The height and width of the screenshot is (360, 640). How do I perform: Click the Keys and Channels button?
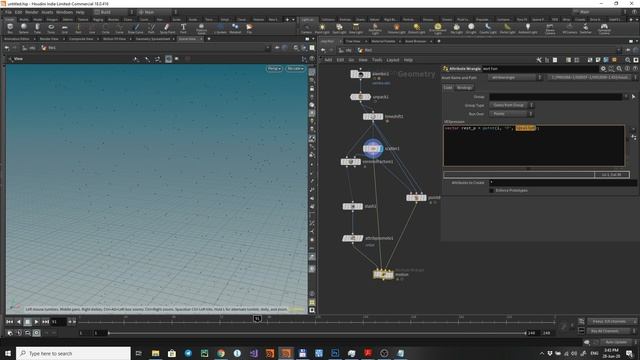click(x=612, y=322)
